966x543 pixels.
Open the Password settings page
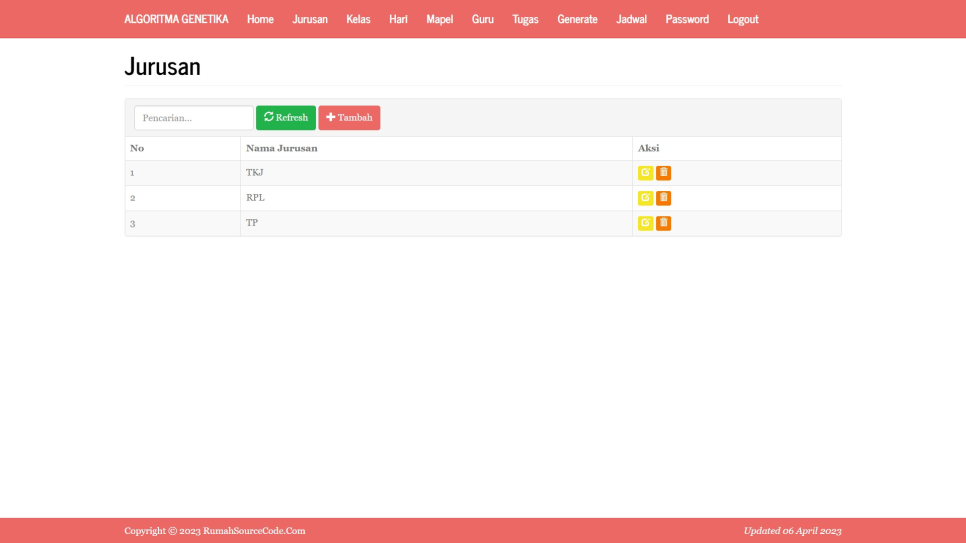687,19
